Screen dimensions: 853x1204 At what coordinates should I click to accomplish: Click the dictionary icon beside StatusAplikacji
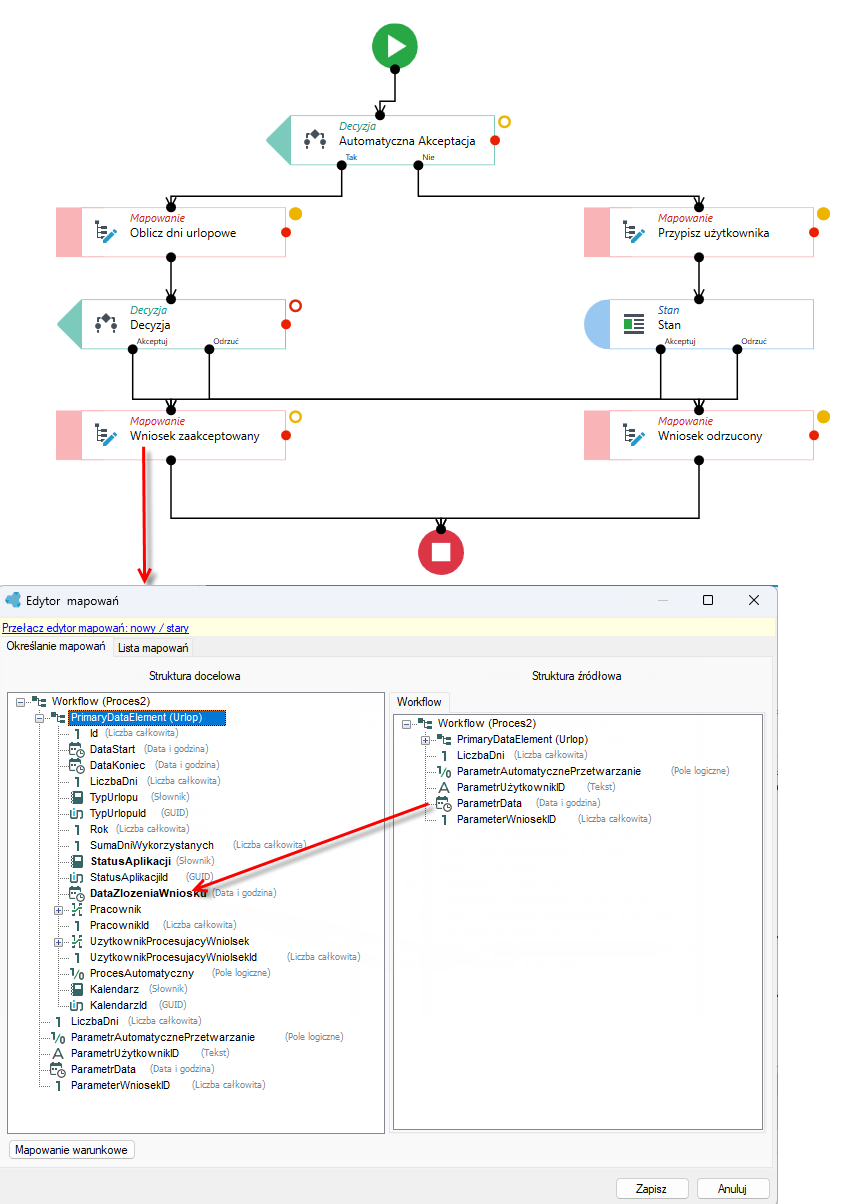76,861
